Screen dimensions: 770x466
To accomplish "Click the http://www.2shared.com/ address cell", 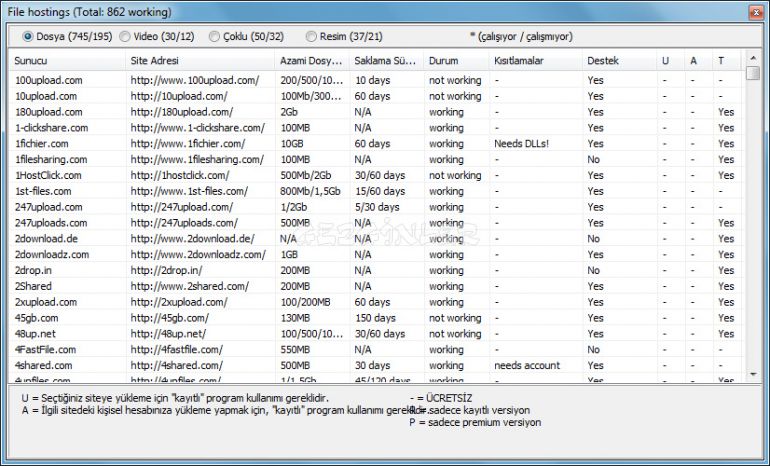I will click(x=190, y=286).
